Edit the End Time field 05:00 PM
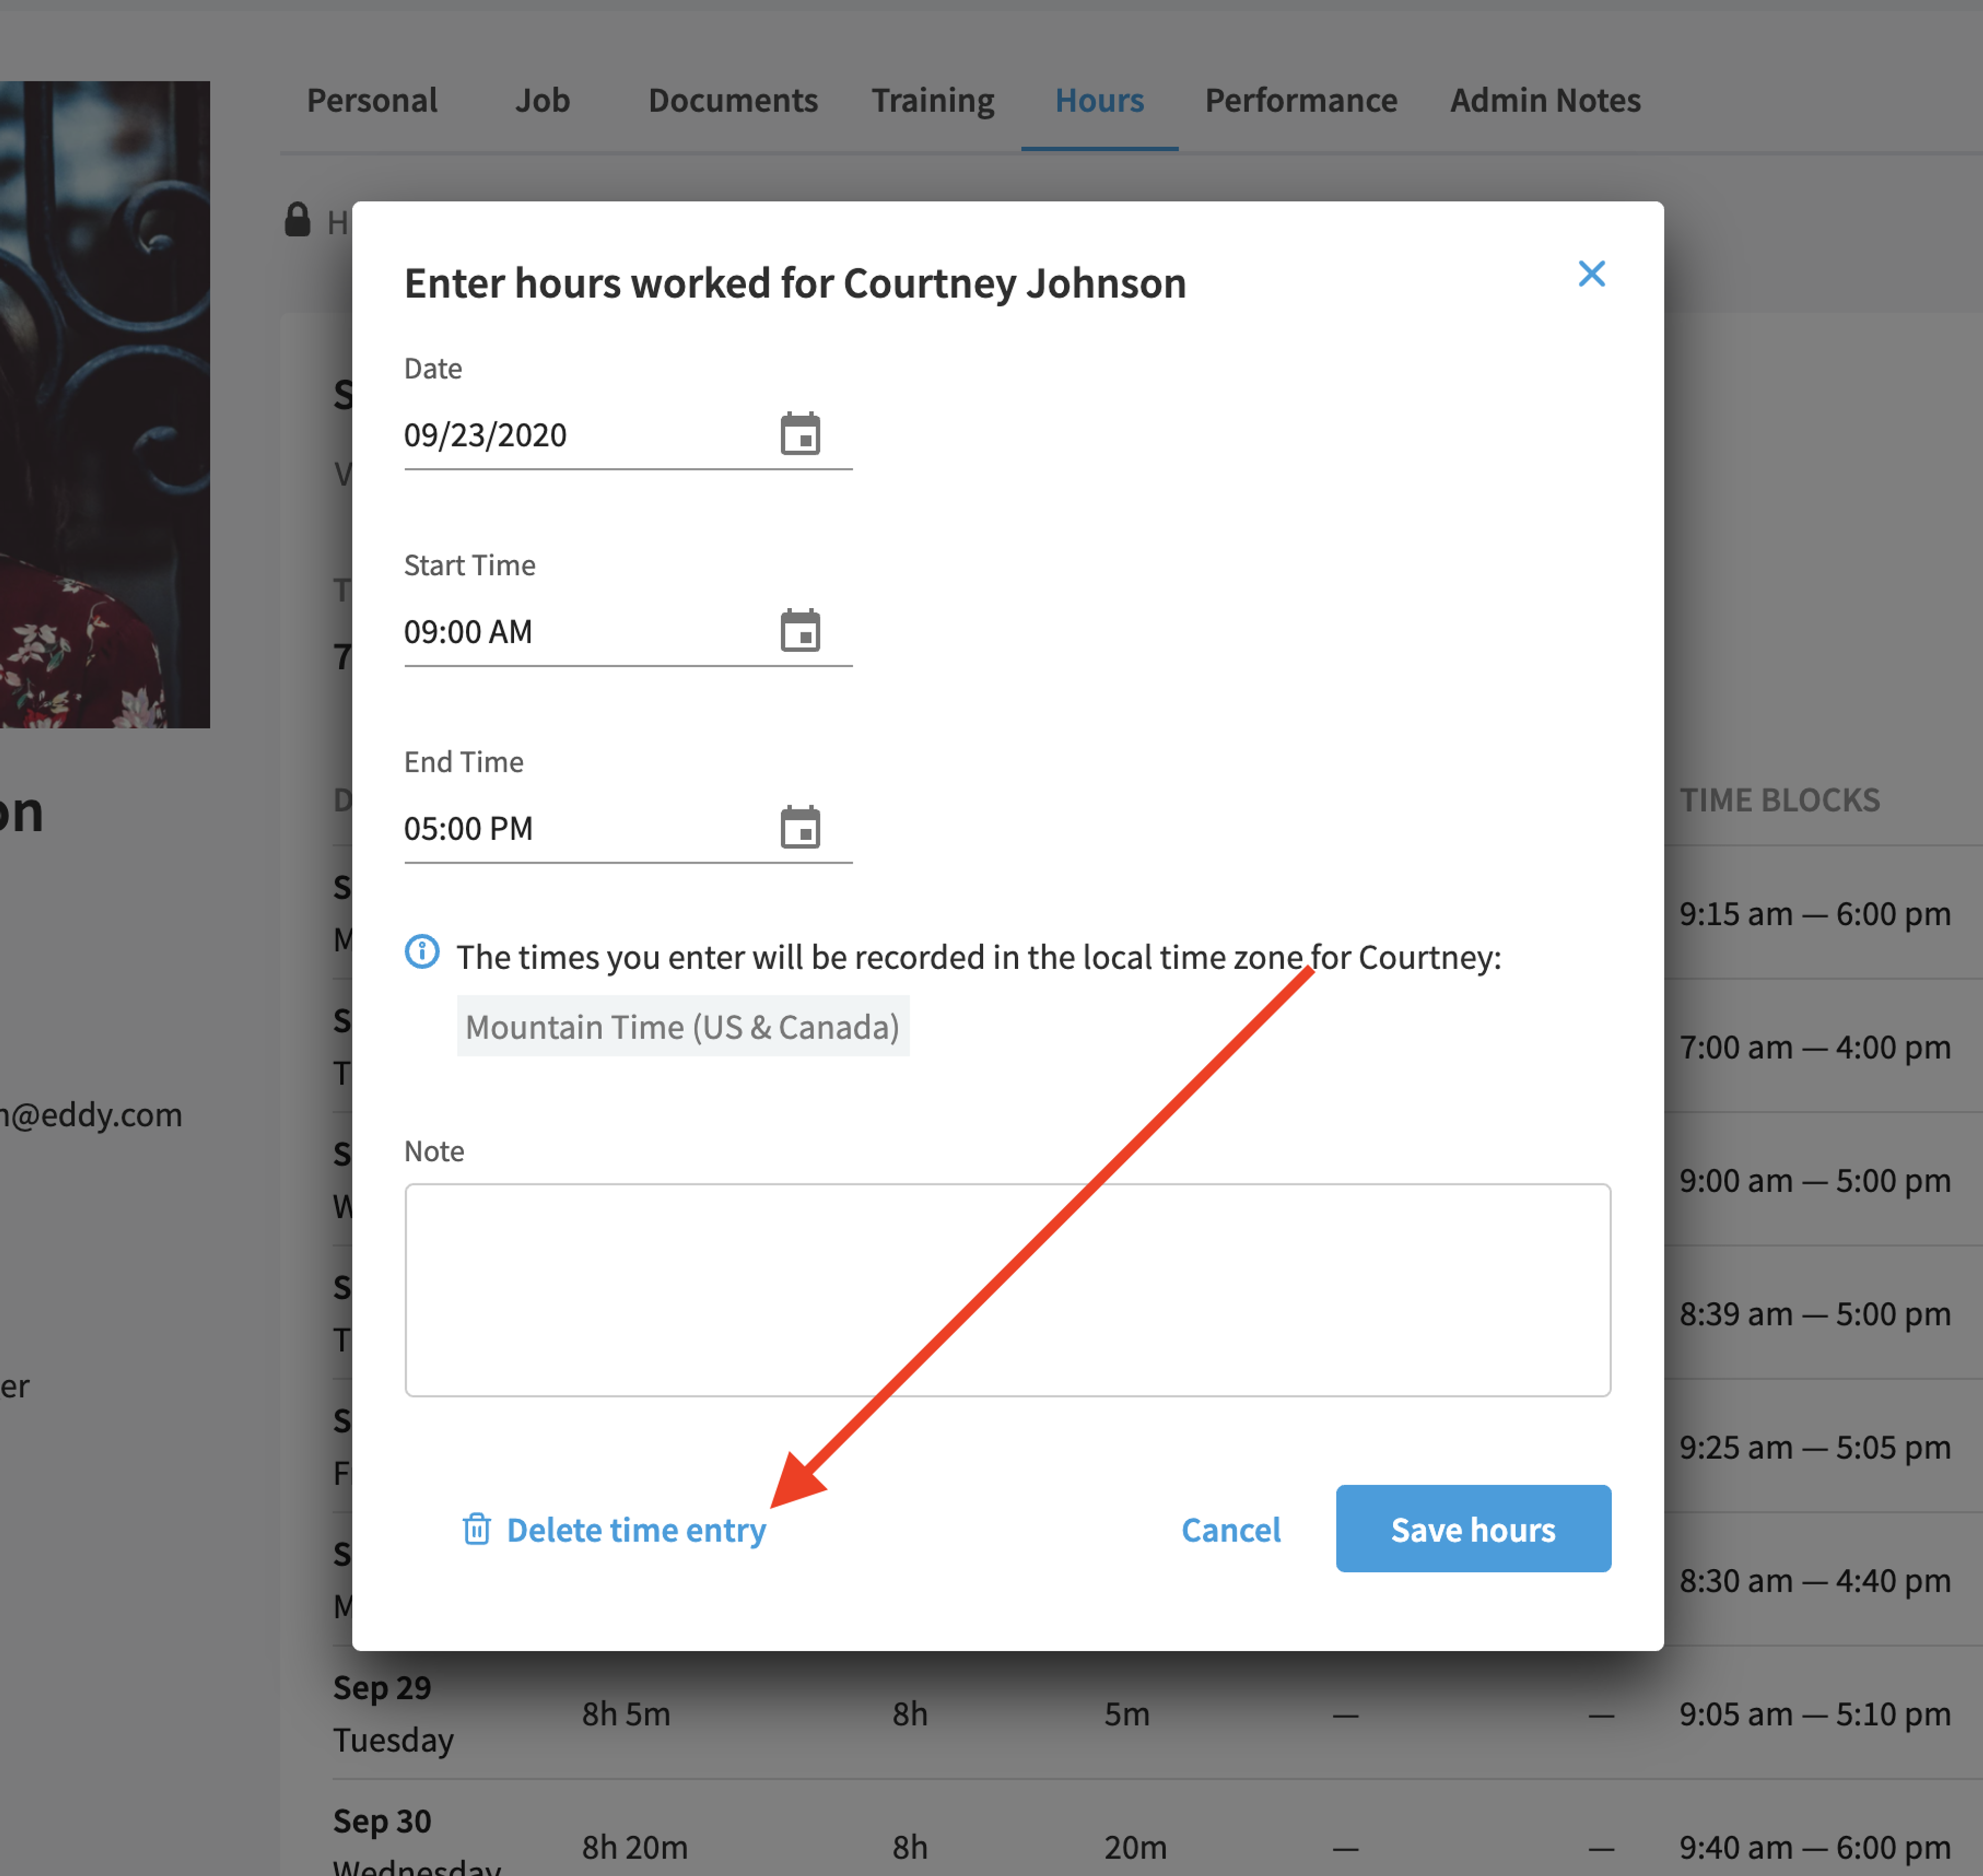 pos(628,830)
